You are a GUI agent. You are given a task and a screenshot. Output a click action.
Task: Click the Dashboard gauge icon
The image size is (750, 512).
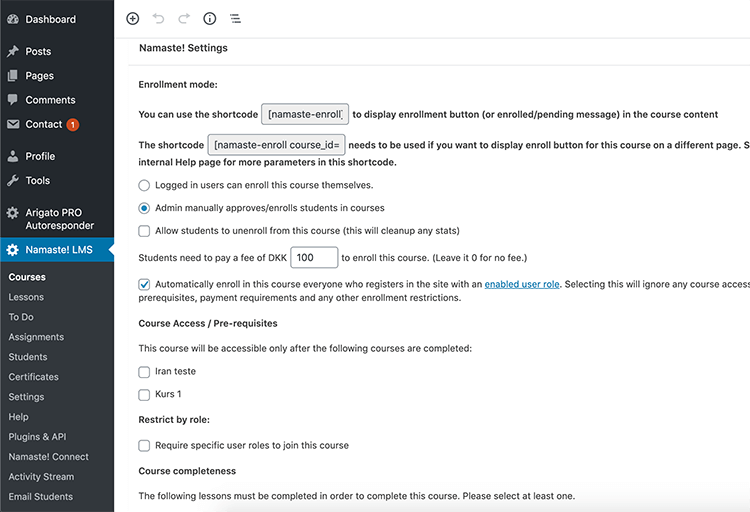[13, 19]
